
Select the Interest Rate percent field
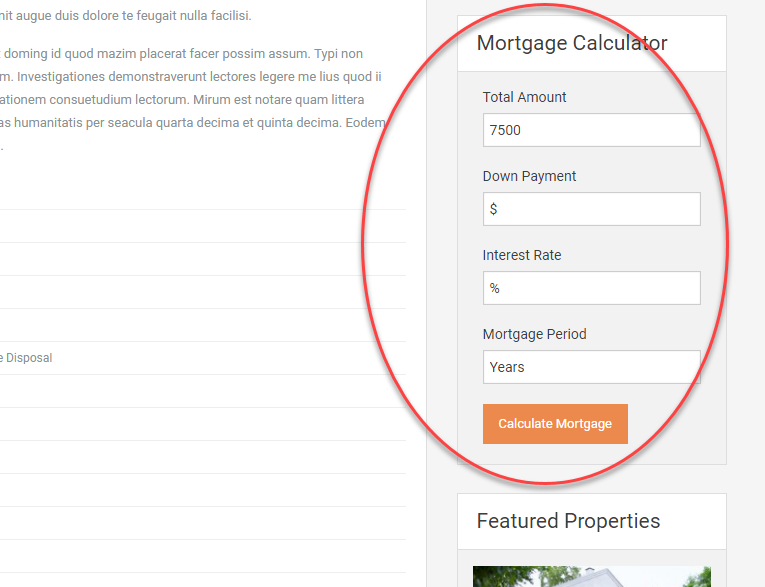click(x=591, y=288)
